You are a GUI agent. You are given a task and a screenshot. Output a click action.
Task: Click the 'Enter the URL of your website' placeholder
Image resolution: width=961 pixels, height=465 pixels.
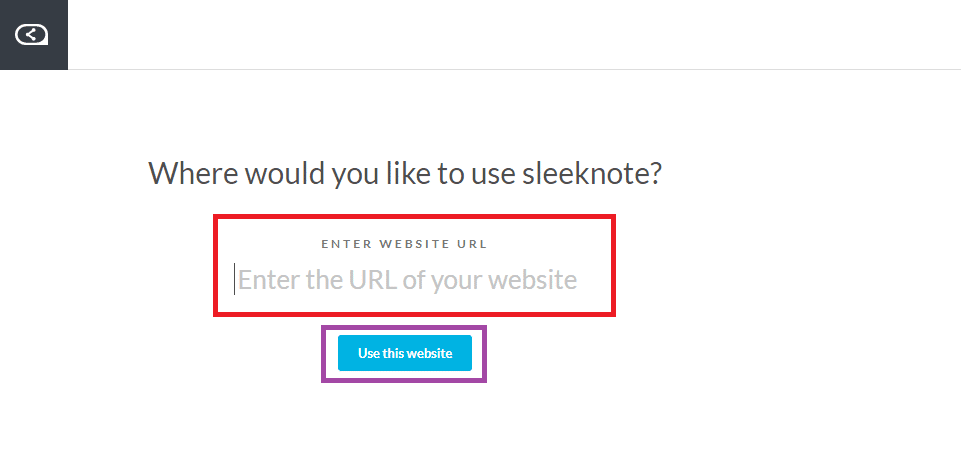(x=407, y=280)
